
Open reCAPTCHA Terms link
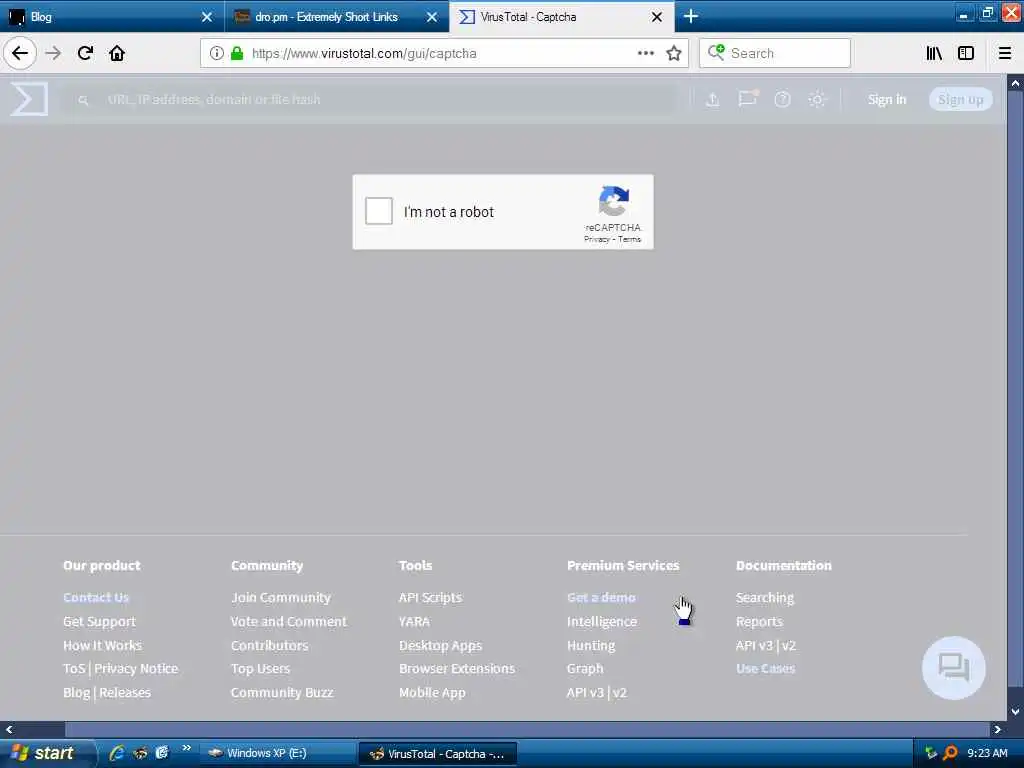[x=630, y=239]
